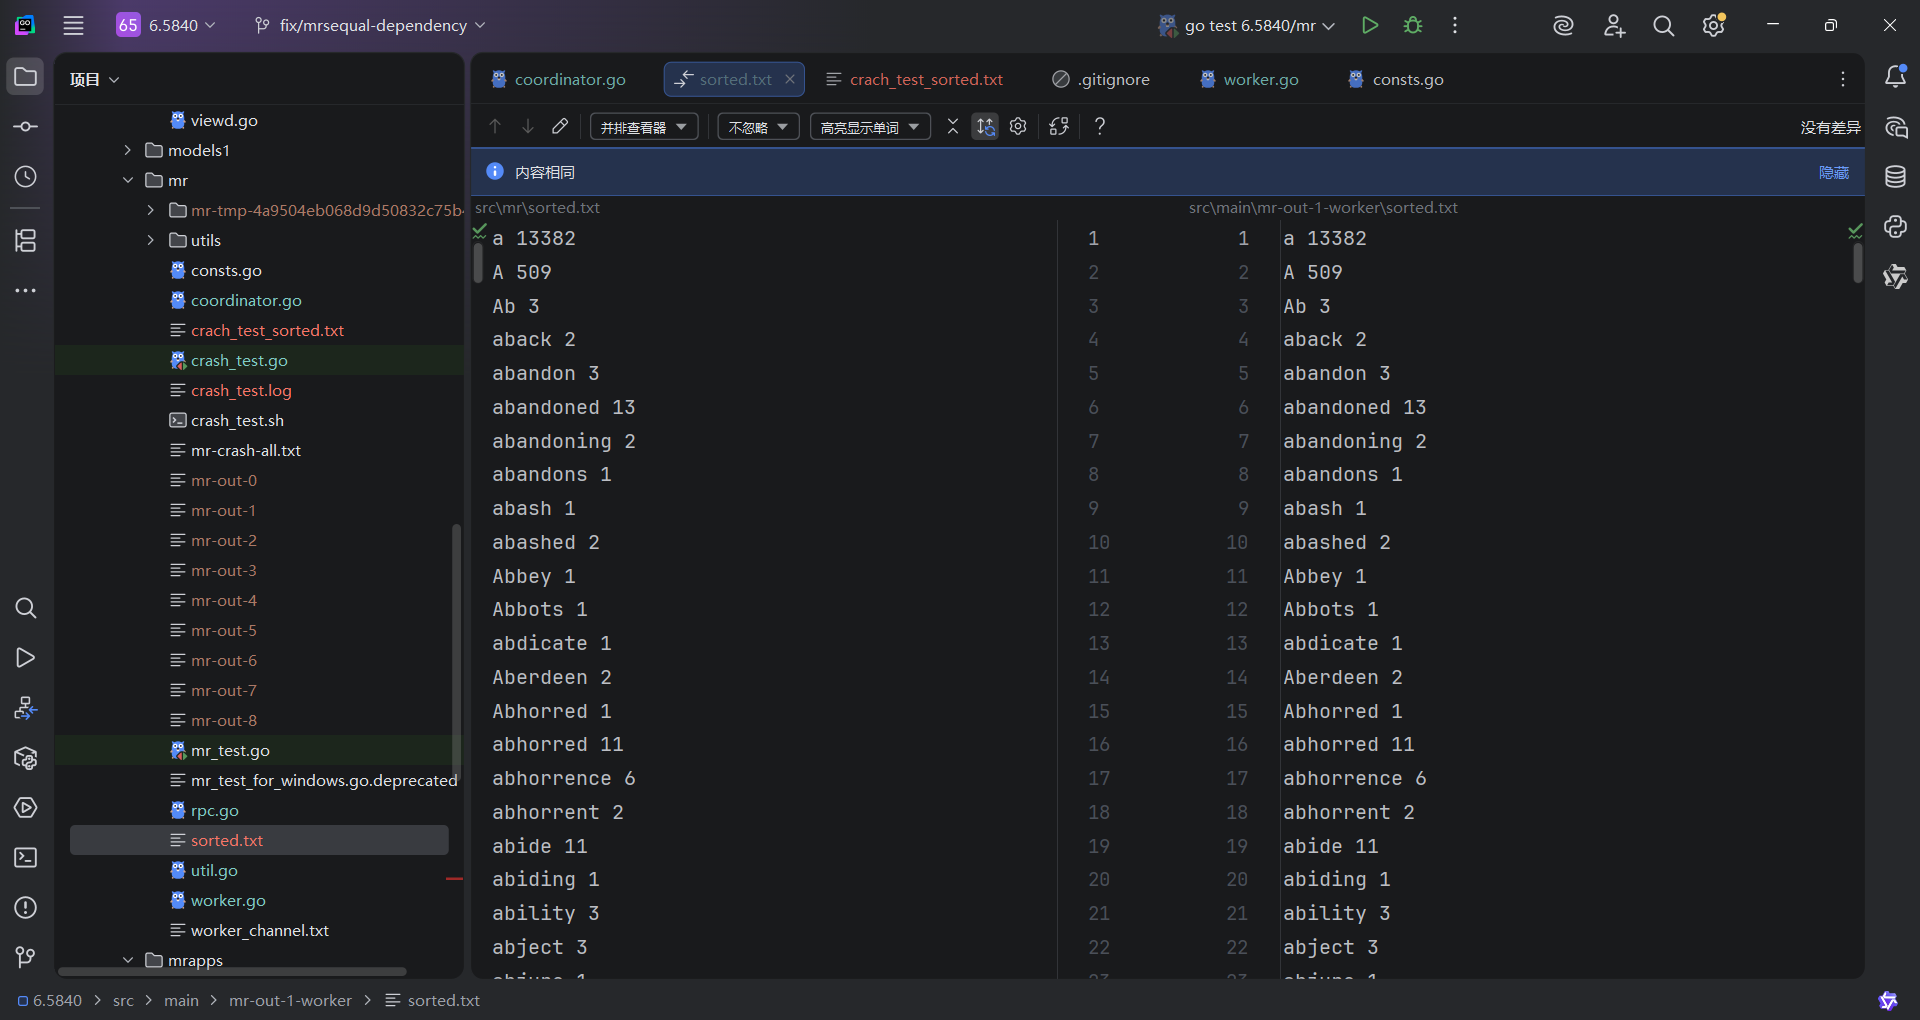Click the Debug bug icon in title bar

[x=1413, y=25]
